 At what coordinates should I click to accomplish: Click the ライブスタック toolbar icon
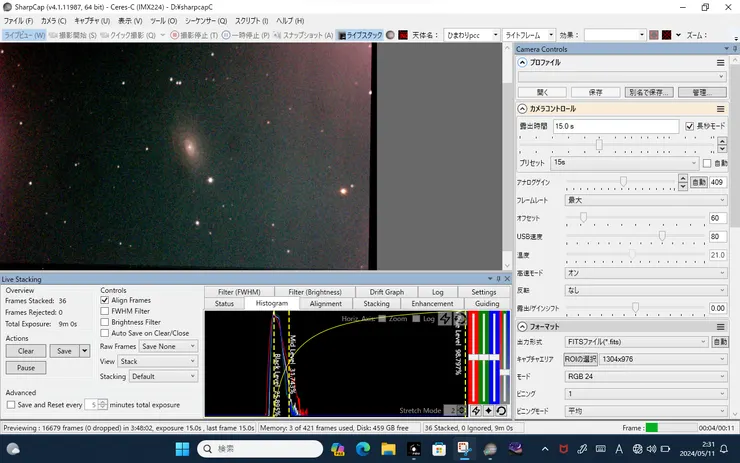tap(360, 35)
